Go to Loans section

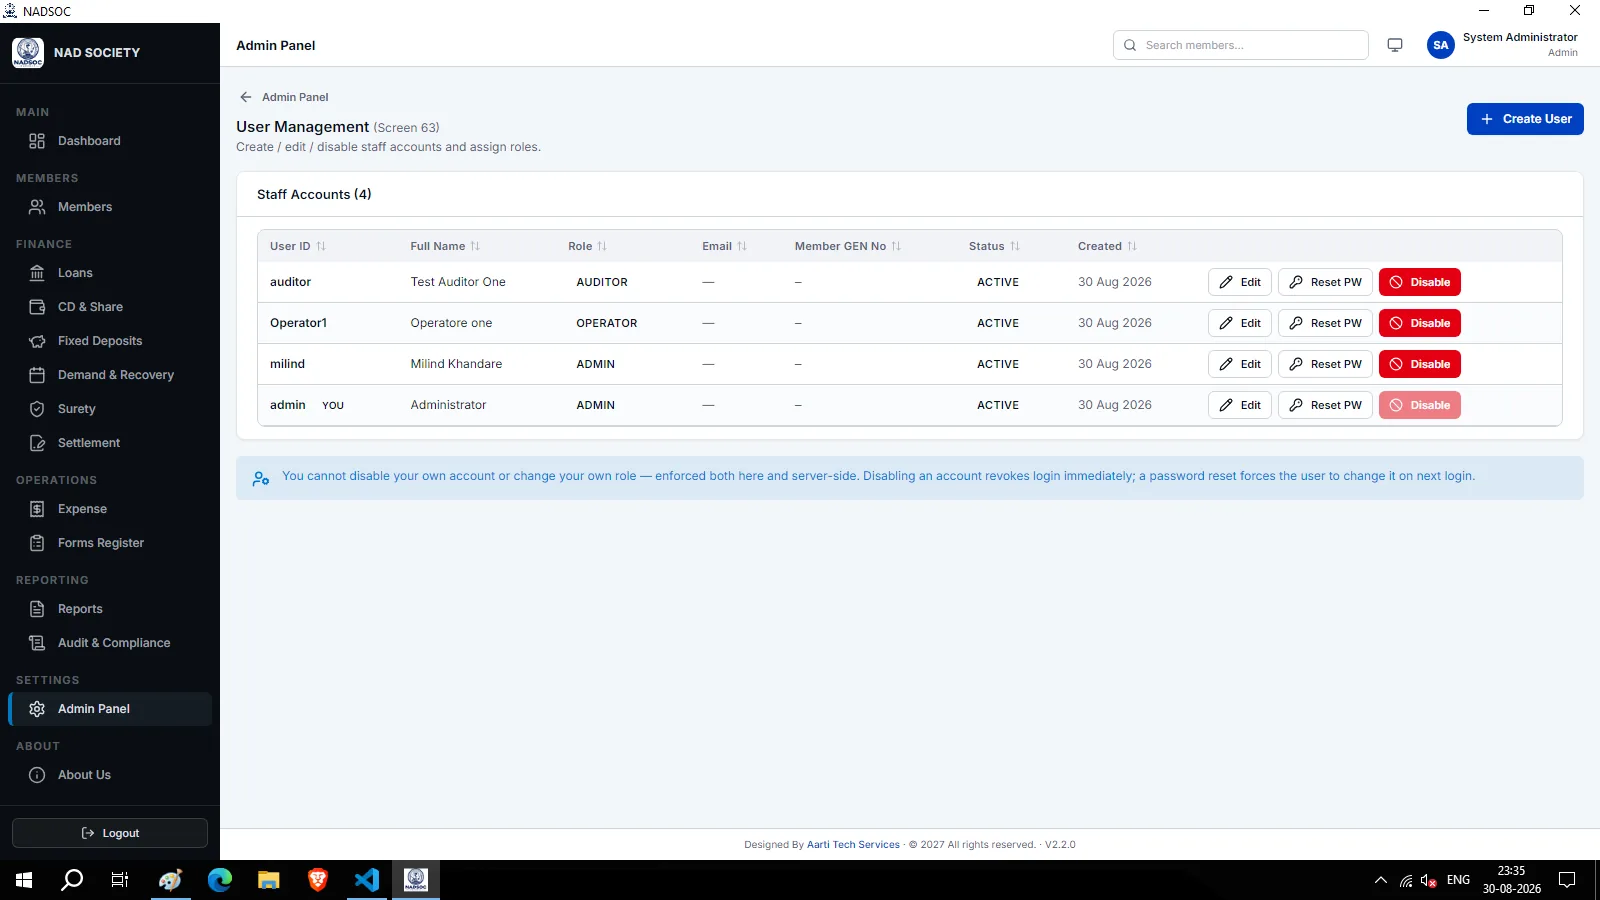[x=110, y=273]
